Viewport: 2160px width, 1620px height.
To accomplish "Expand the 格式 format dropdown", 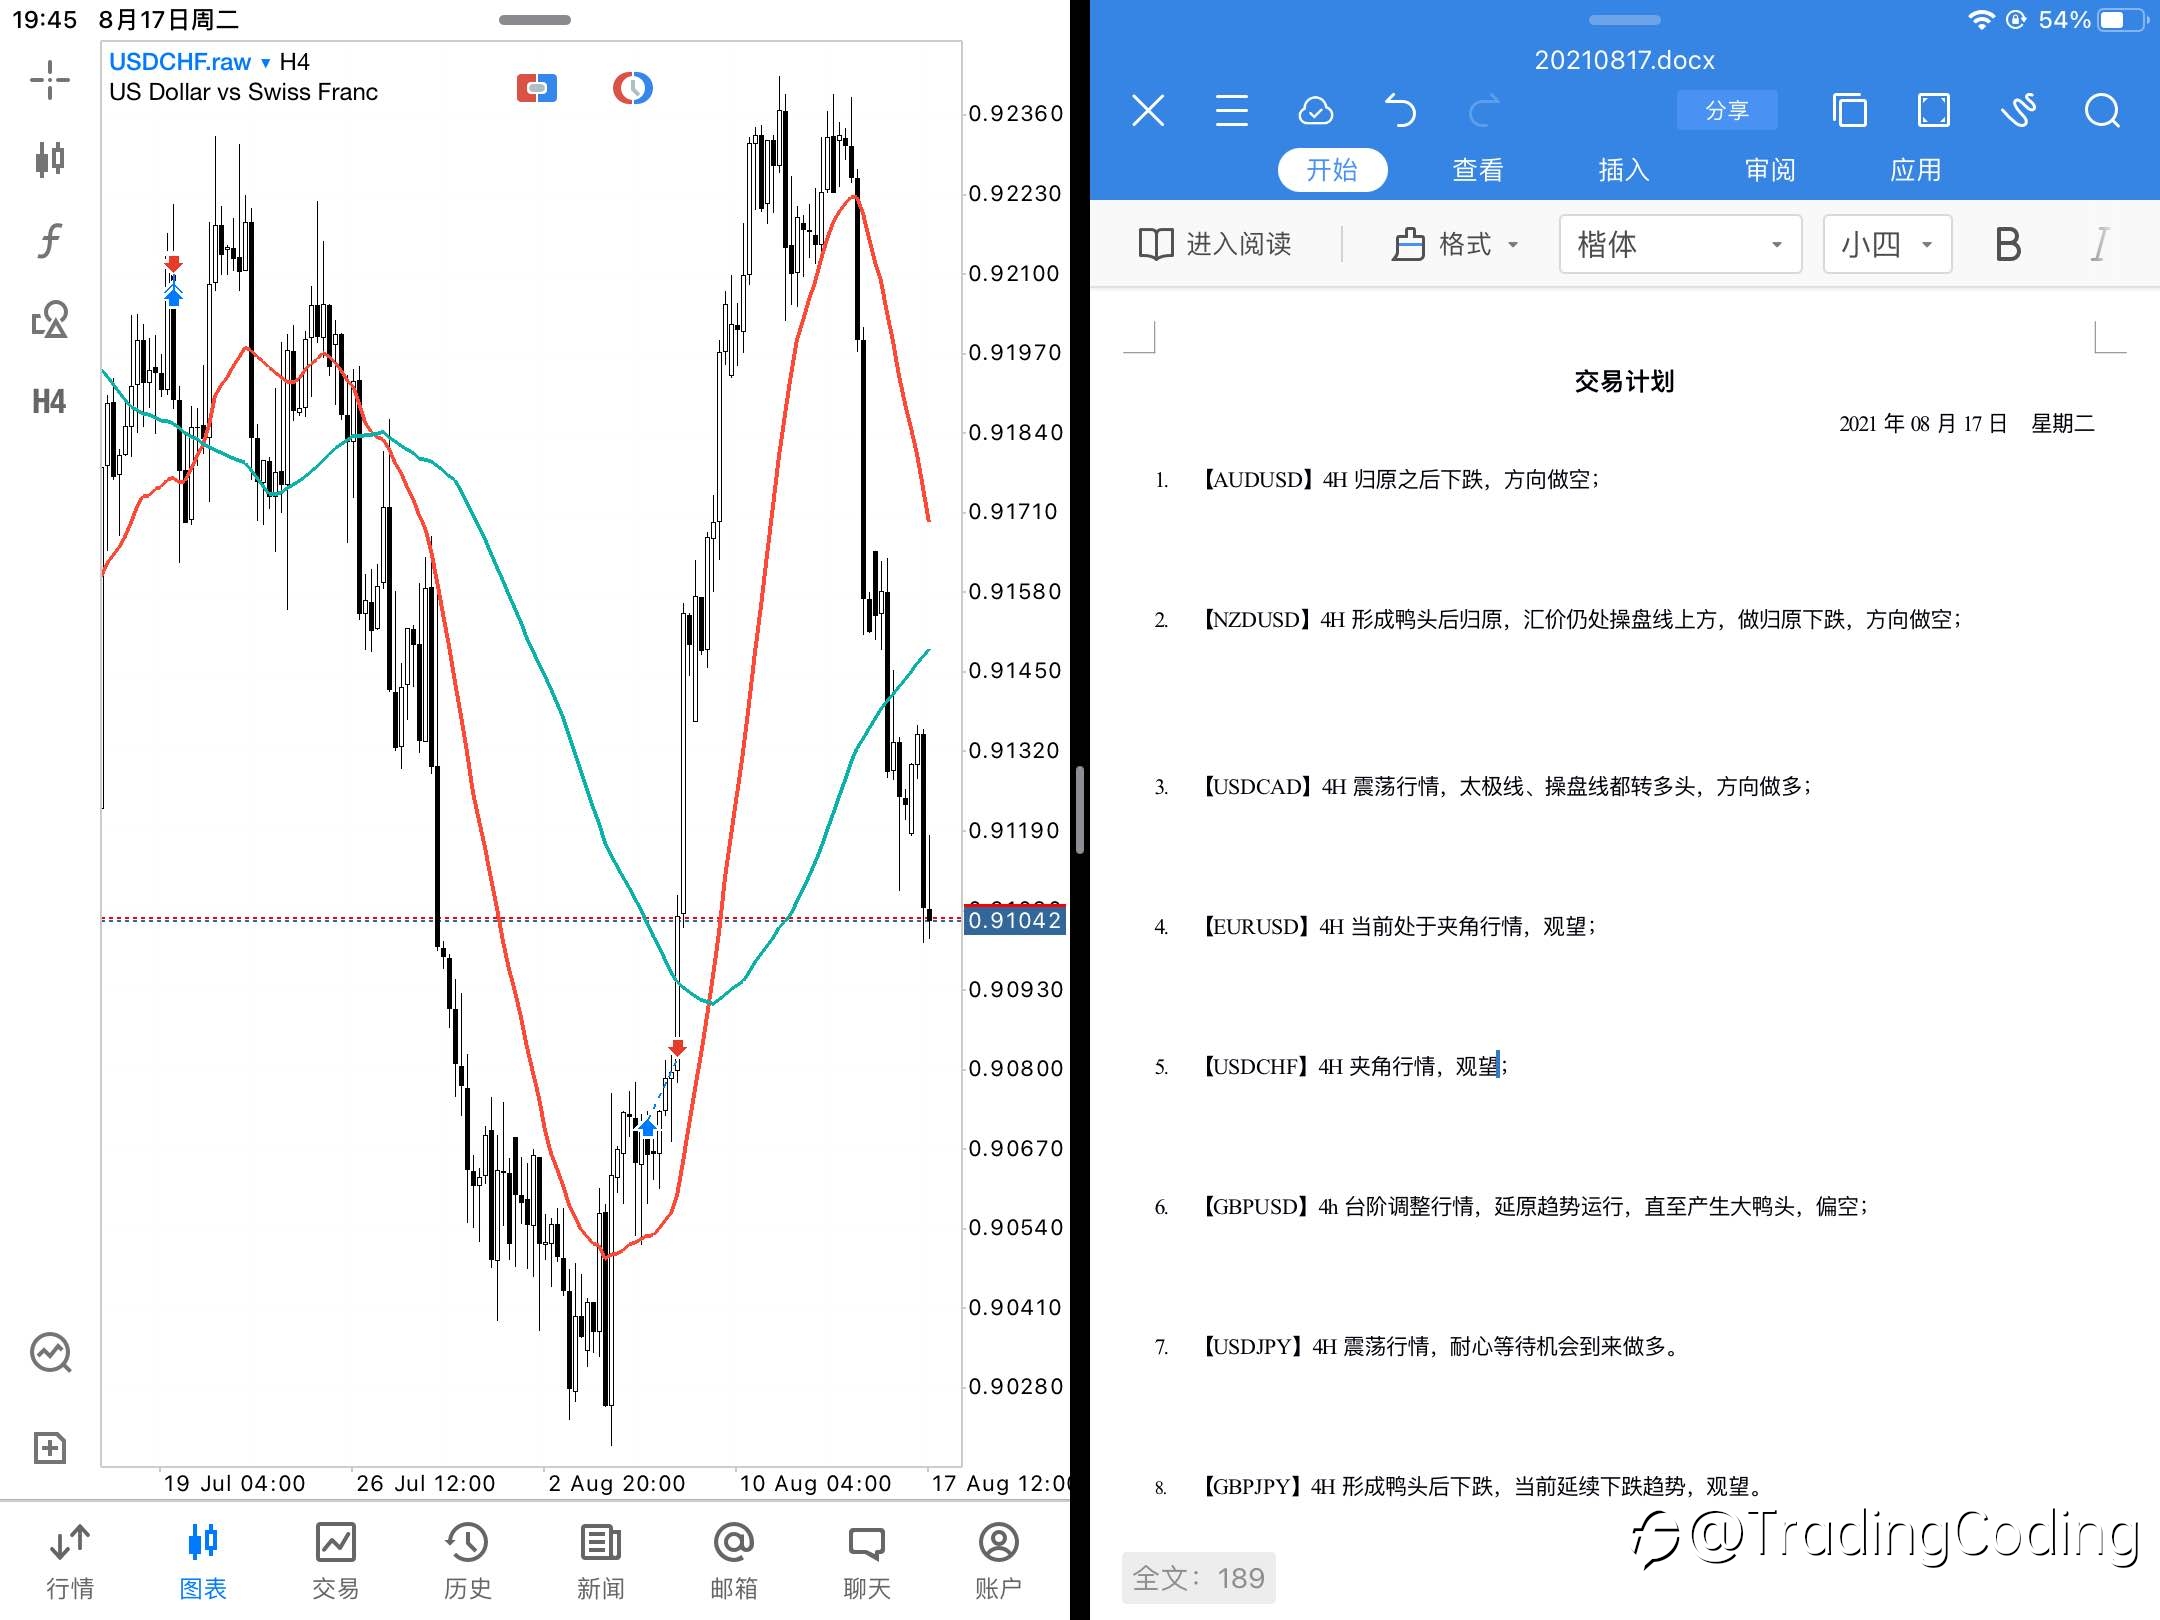I will [1455, 244].
